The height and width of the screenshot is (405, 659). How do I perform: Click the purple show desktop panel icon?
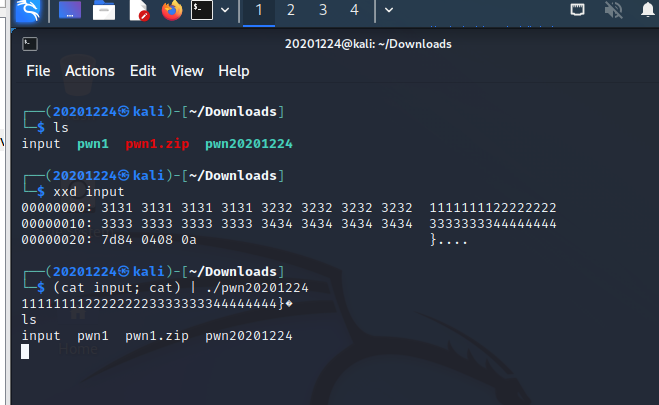click(x=70, y=10)
